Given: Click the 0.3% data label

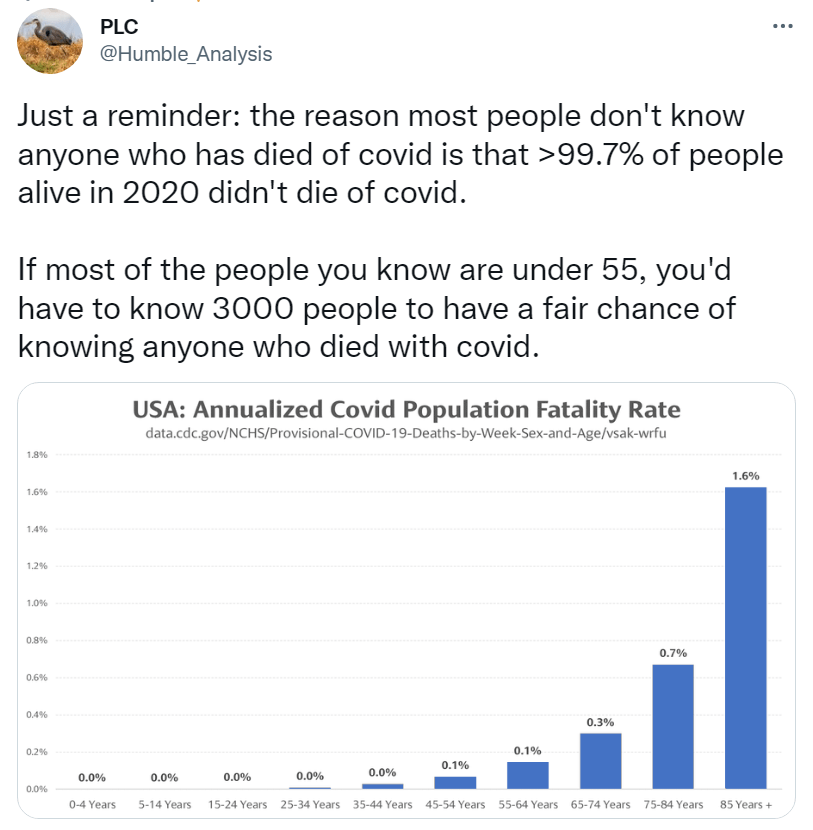Looking at the screenshot, I should click(600, 721).
